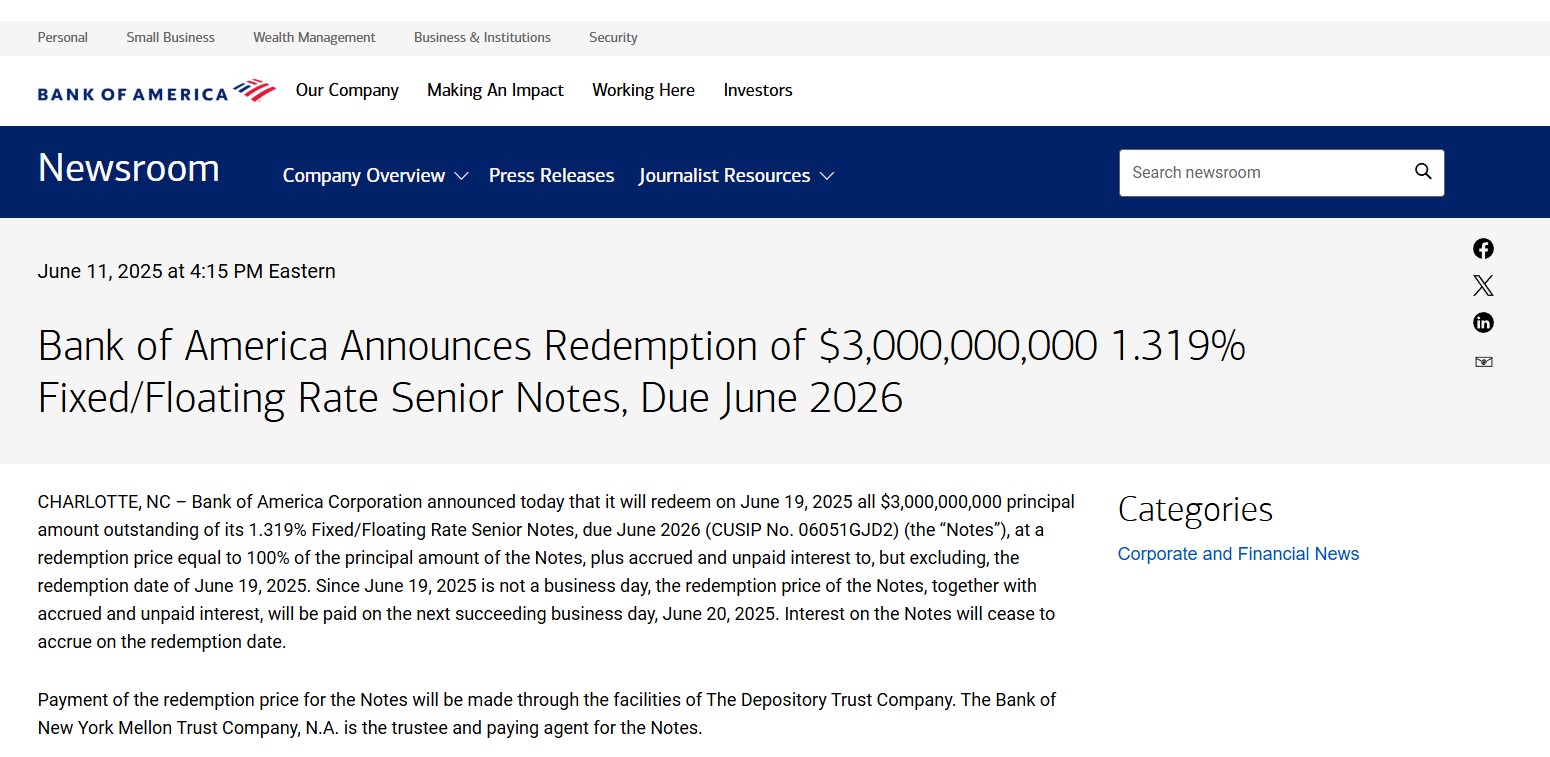
Task: Go to Business & Institutions link
Action: tap(482, 37)
